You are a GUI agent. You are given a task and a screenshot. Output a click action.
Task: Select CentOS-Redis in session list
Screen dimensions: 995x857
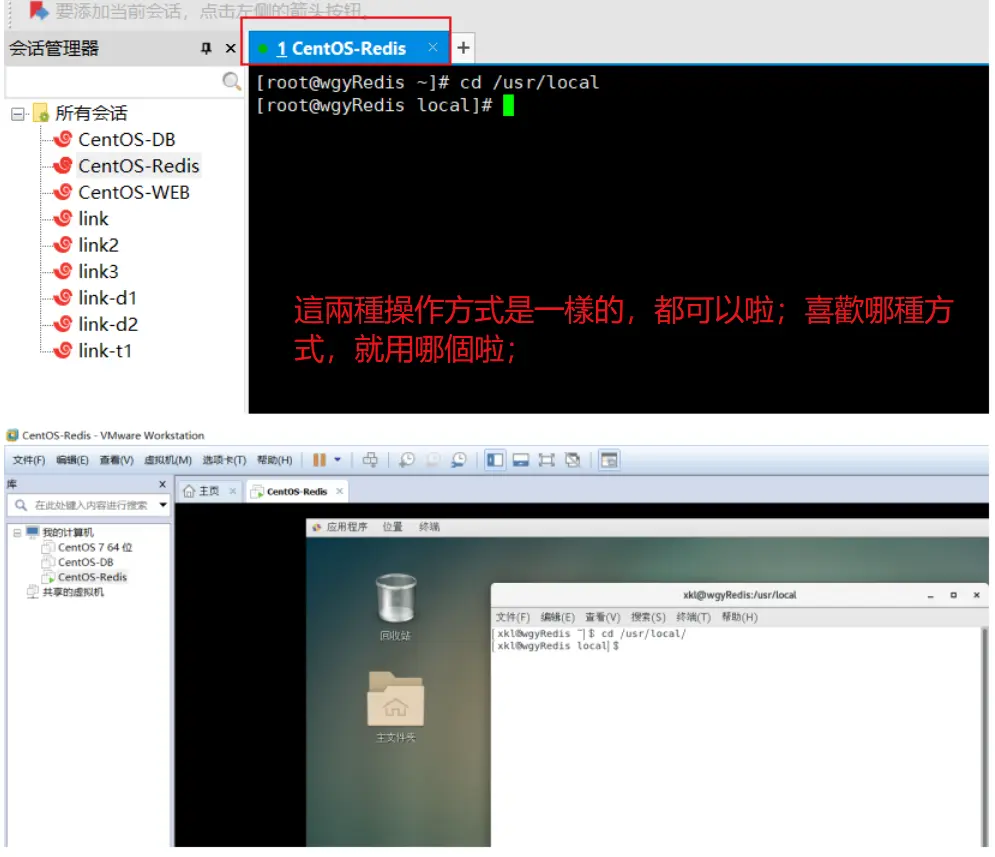[x=138, y=166]
